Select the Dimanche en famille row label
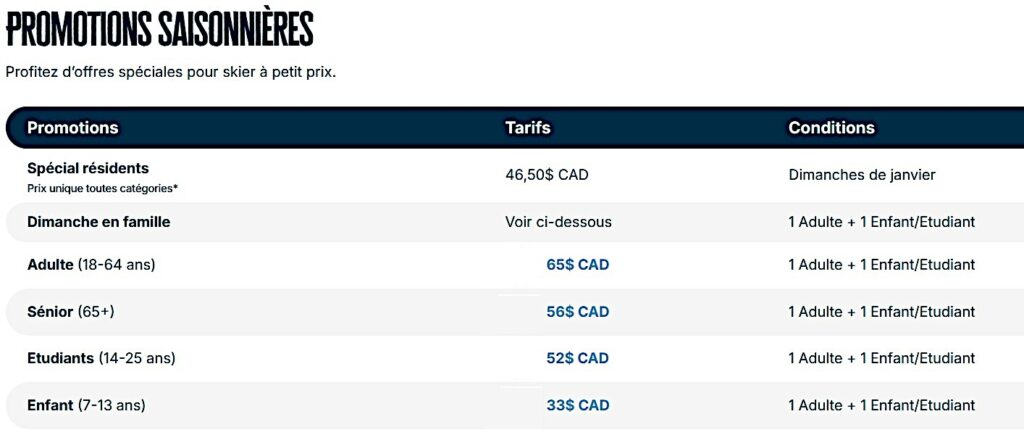This screenshot has height=435, width=1024. click(98, 222)
